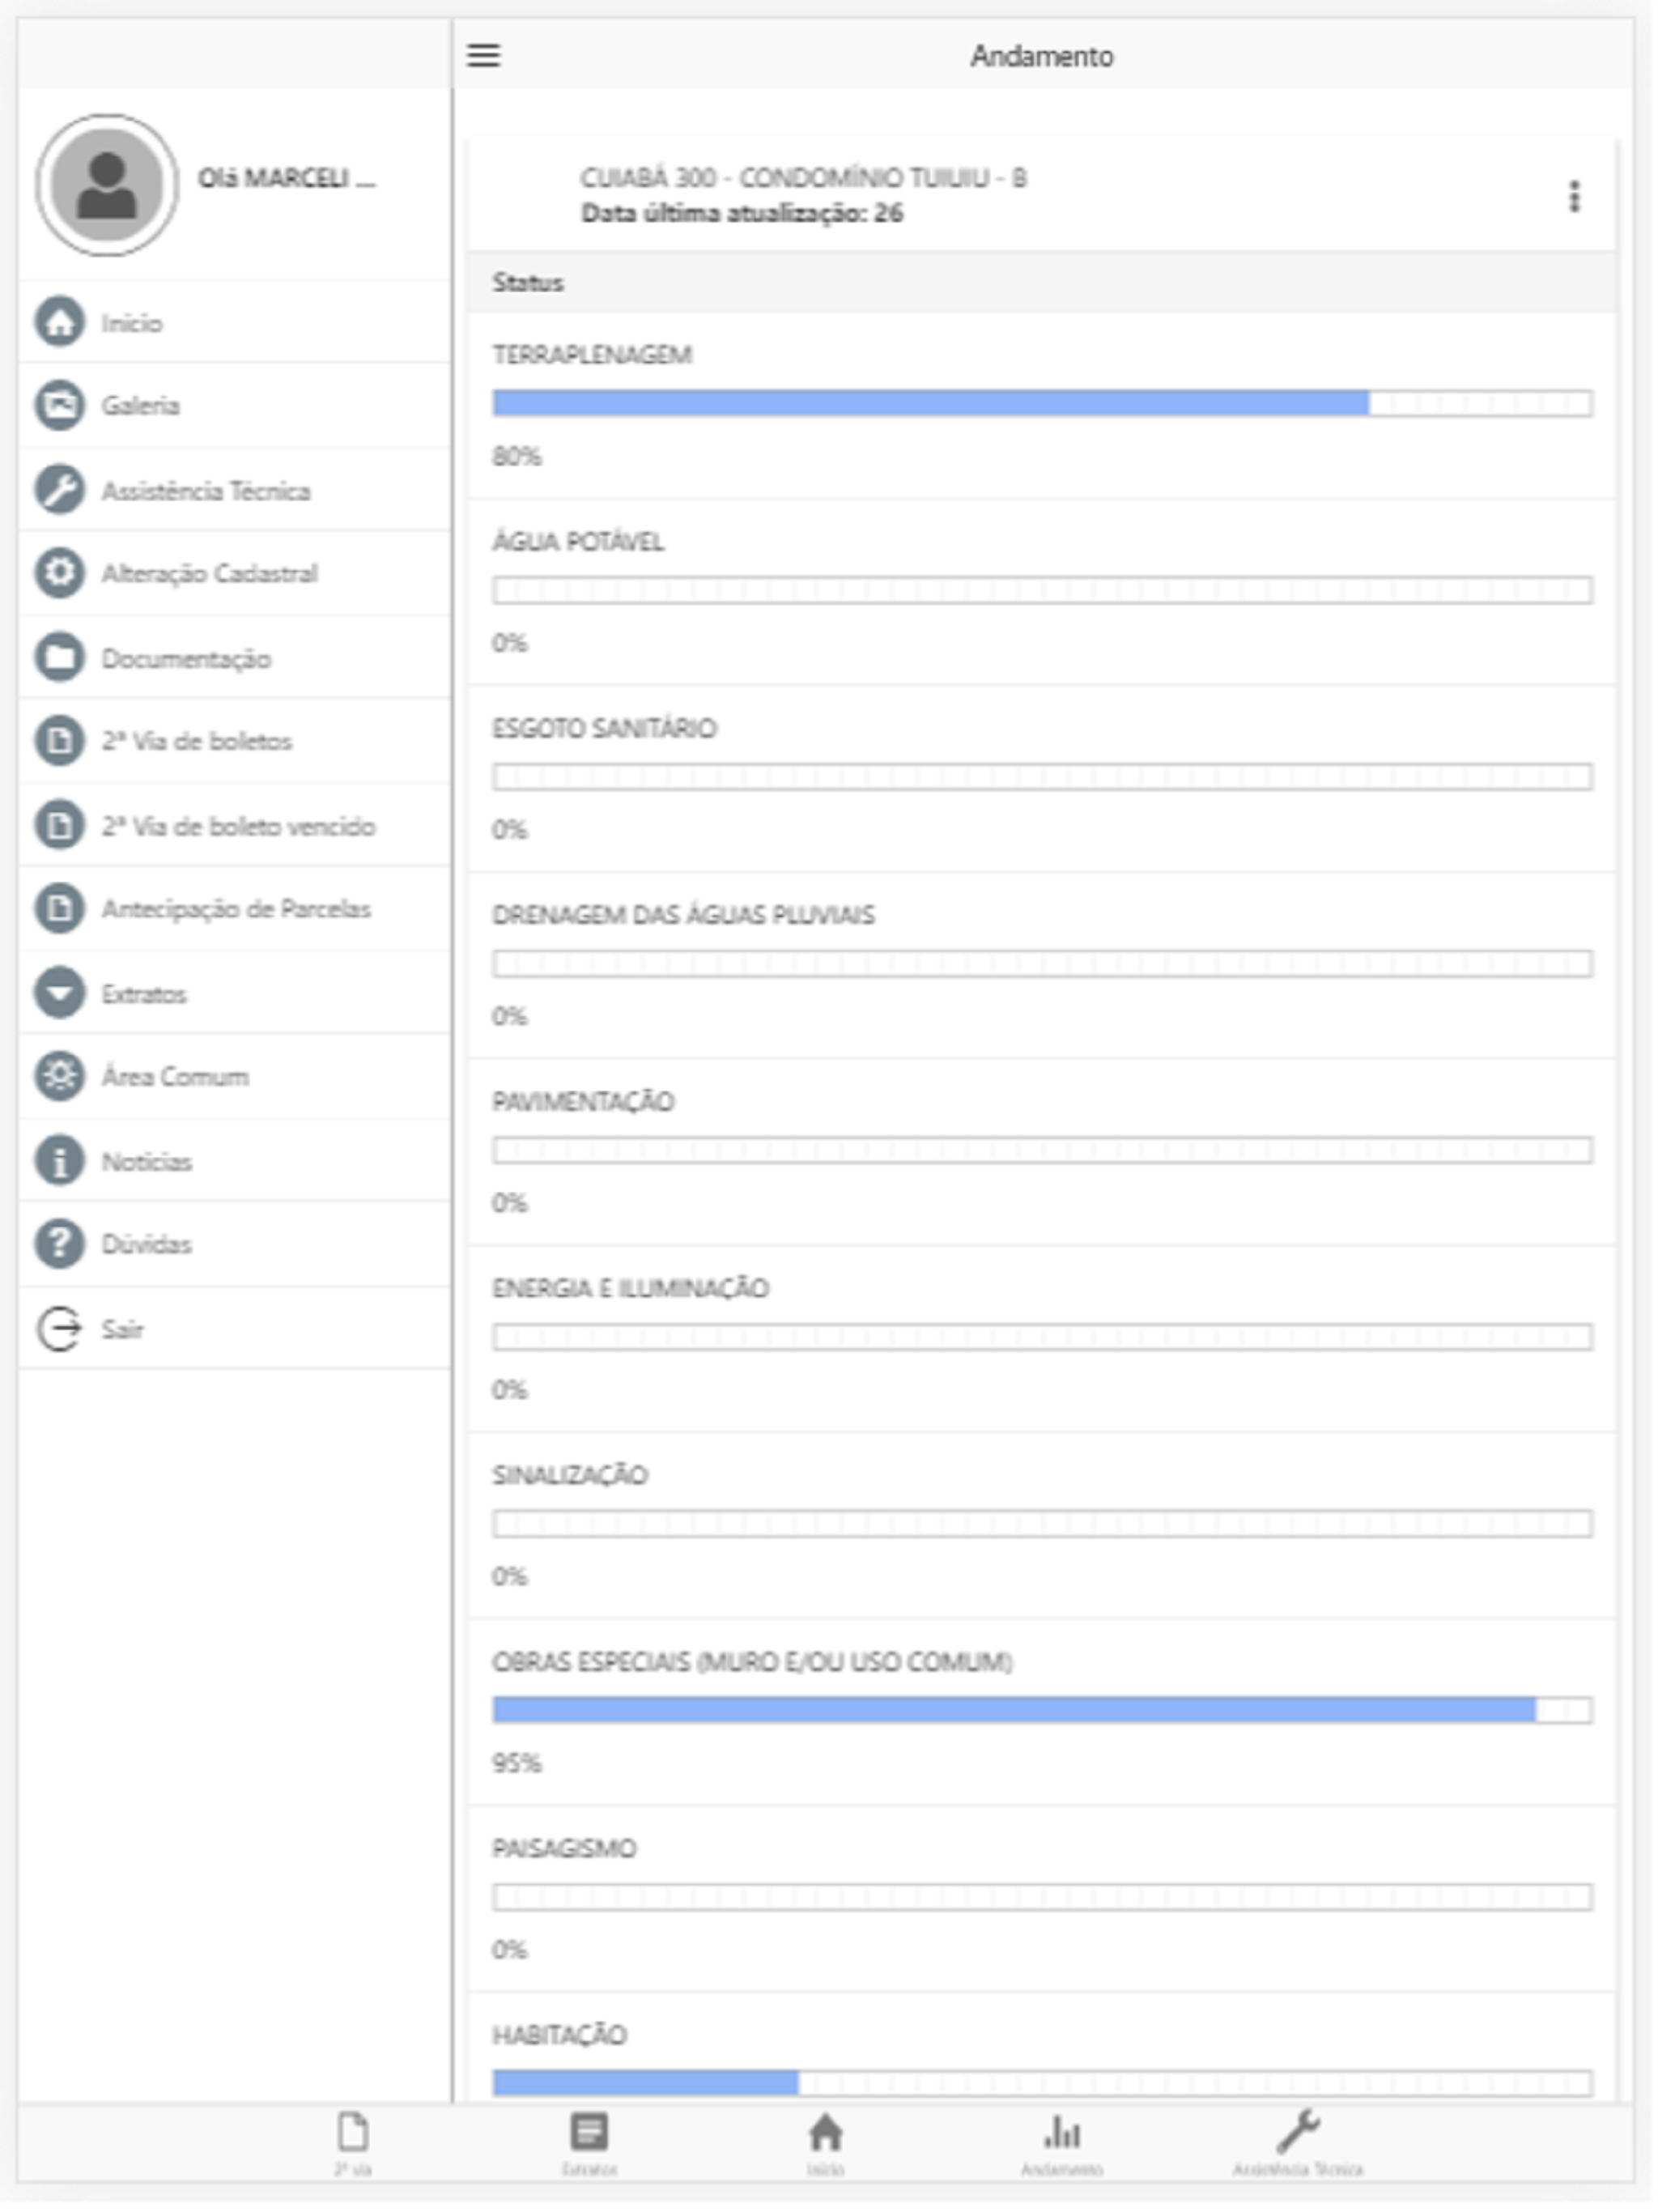Click the Olá MARCELI greeting text
Image resolution: width=1658 pixels, height=2212 pixels.
[x=286, y=178]
